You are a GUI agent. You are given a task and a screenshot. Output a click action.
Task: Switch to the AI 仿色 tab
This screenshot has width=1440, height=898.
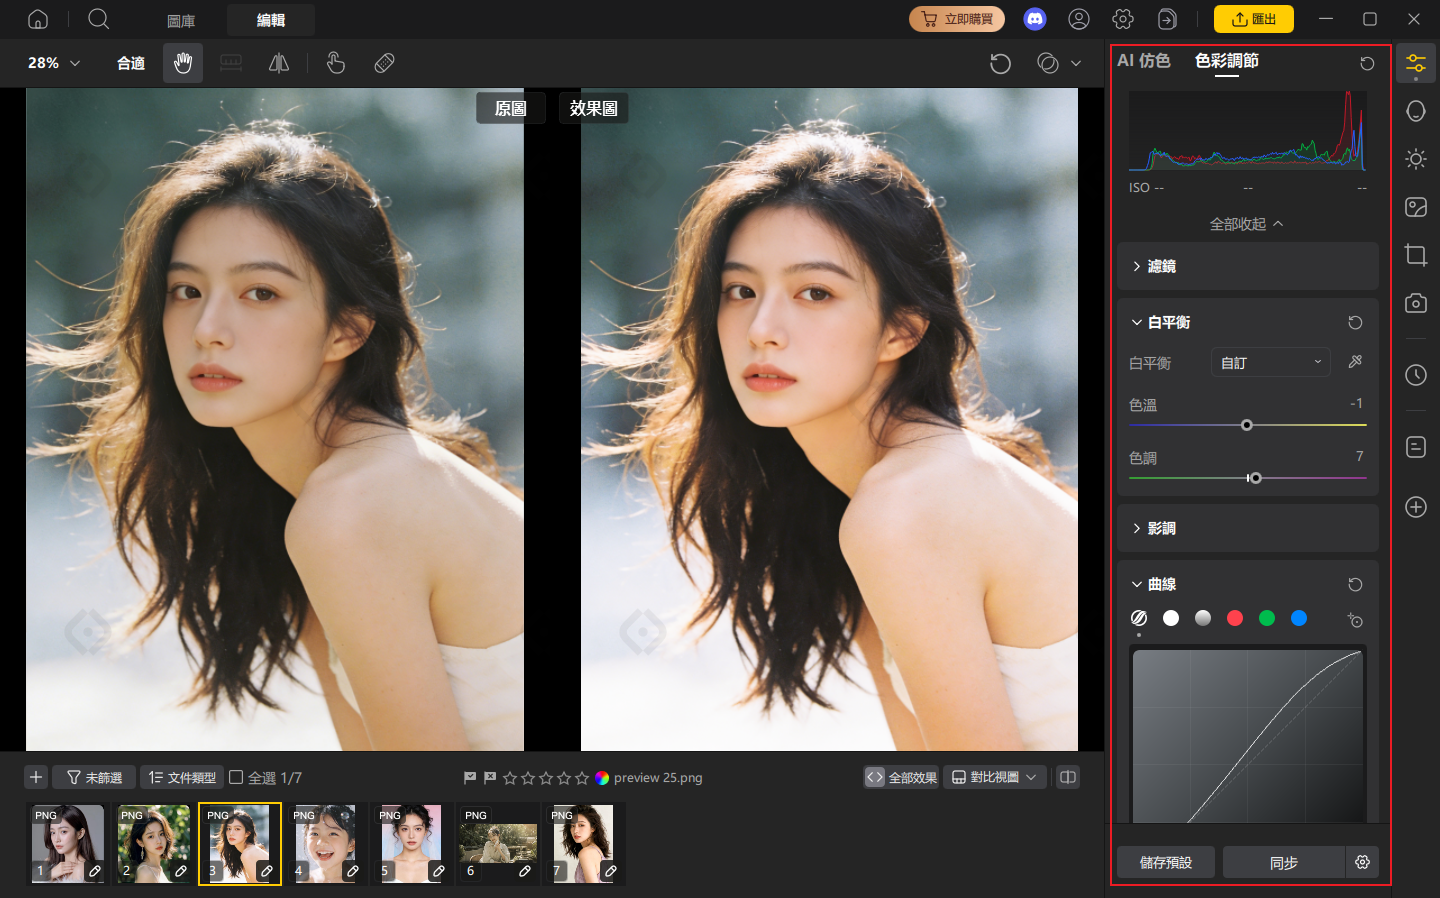tap(1144, 61)
